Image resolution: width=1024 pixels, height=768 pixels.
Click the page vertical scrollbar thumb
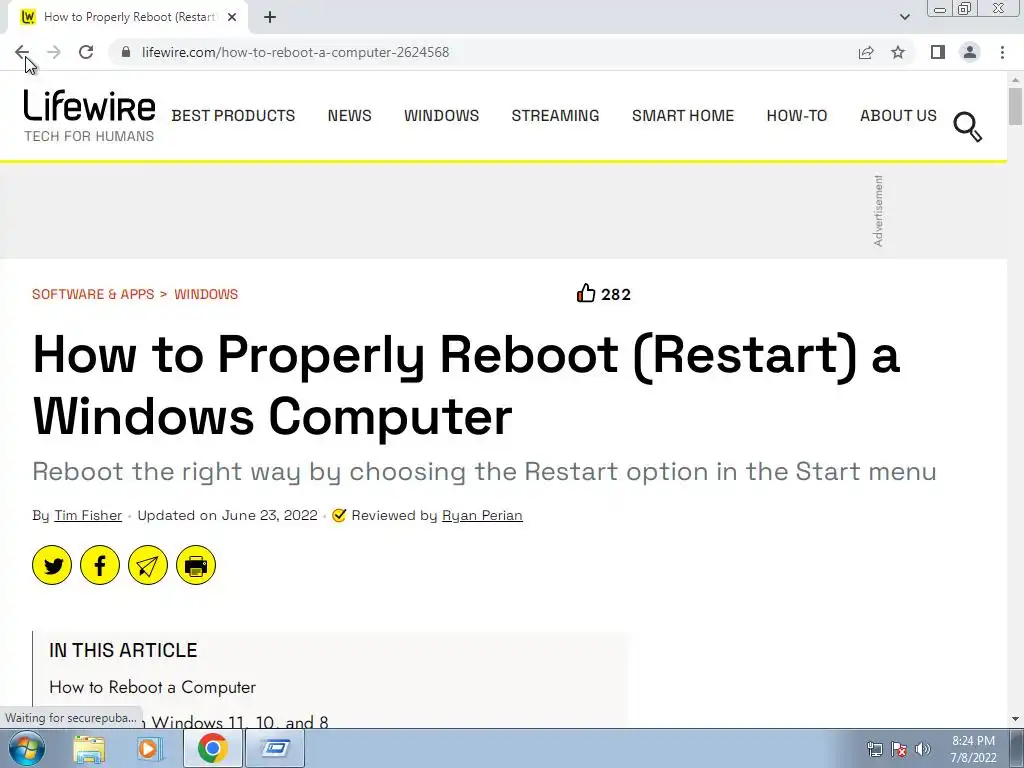click(x=1015, y=106)
